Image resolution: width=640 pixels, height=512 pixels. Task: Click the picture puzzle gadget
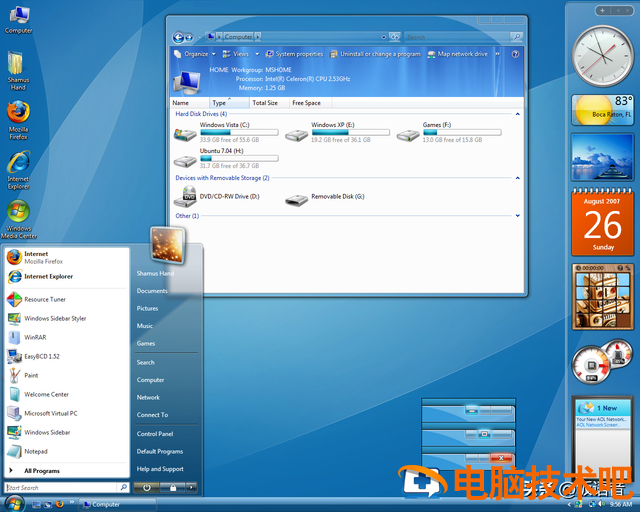[602, 296]
